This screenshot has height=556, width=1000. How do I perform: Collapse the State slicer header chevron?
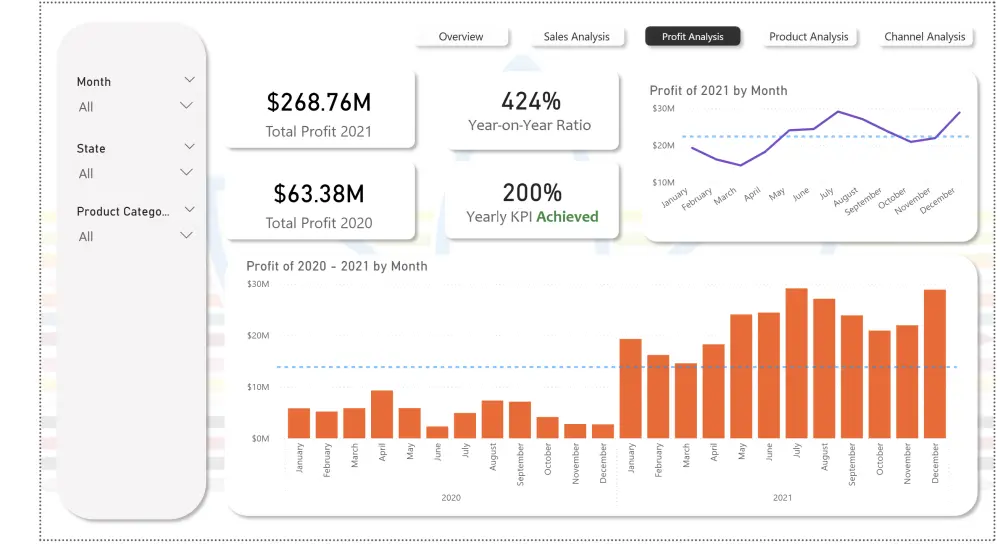[189, 147]
